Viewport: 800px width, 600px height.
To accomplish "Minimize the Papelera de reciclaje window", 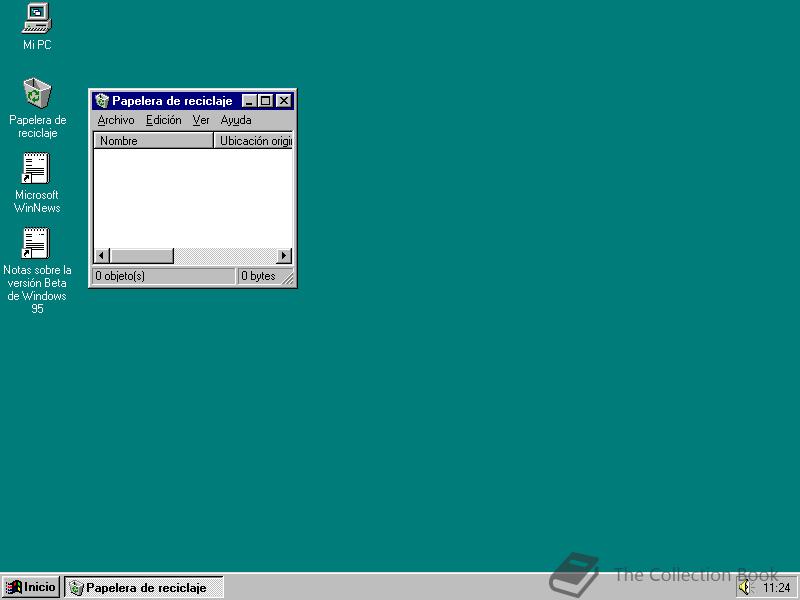I will point(249,101).
